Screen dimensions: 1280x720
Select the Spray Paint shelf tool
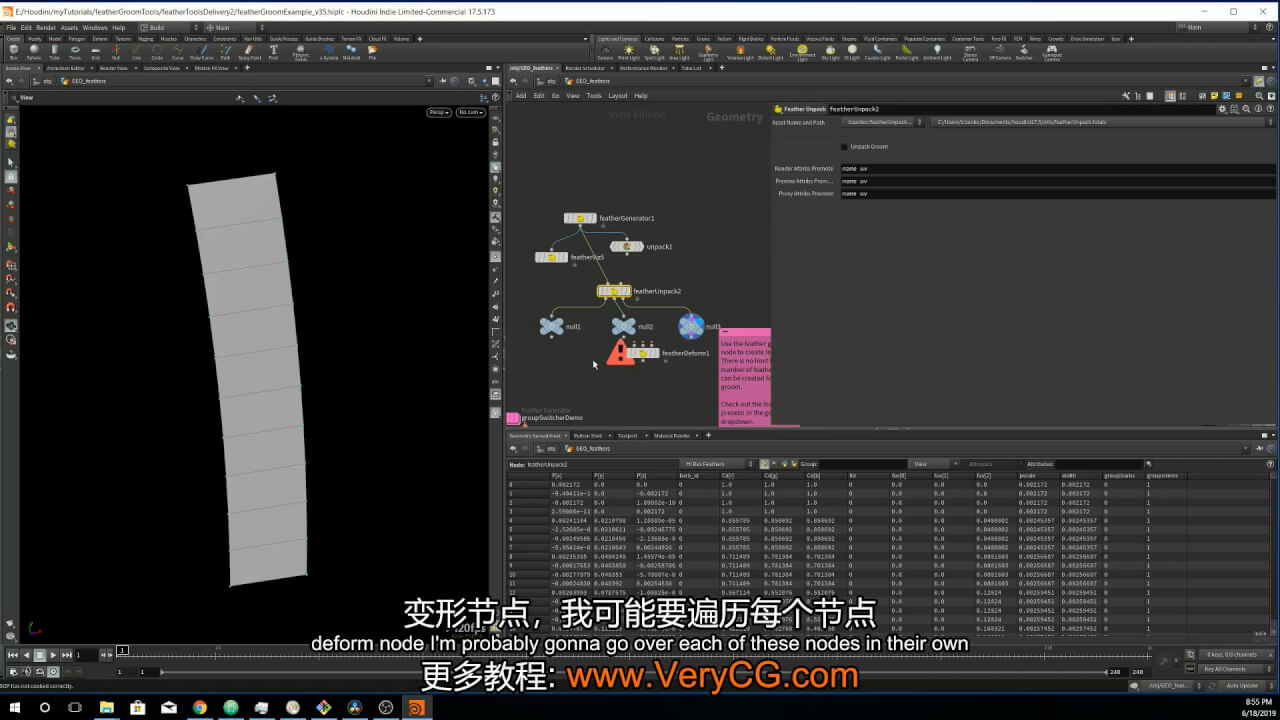pyautogui.click(x=249, y=52)
